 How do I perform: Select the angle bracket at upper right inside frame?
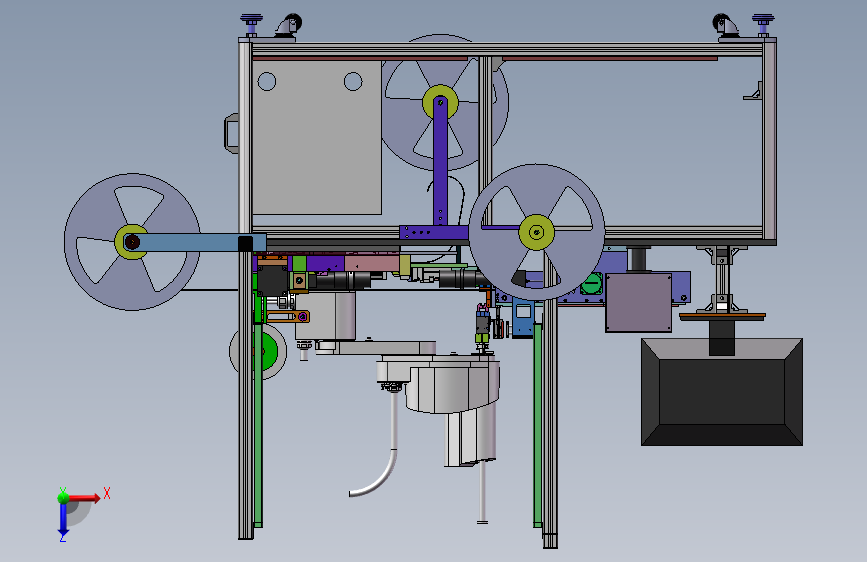coord(753,91)
